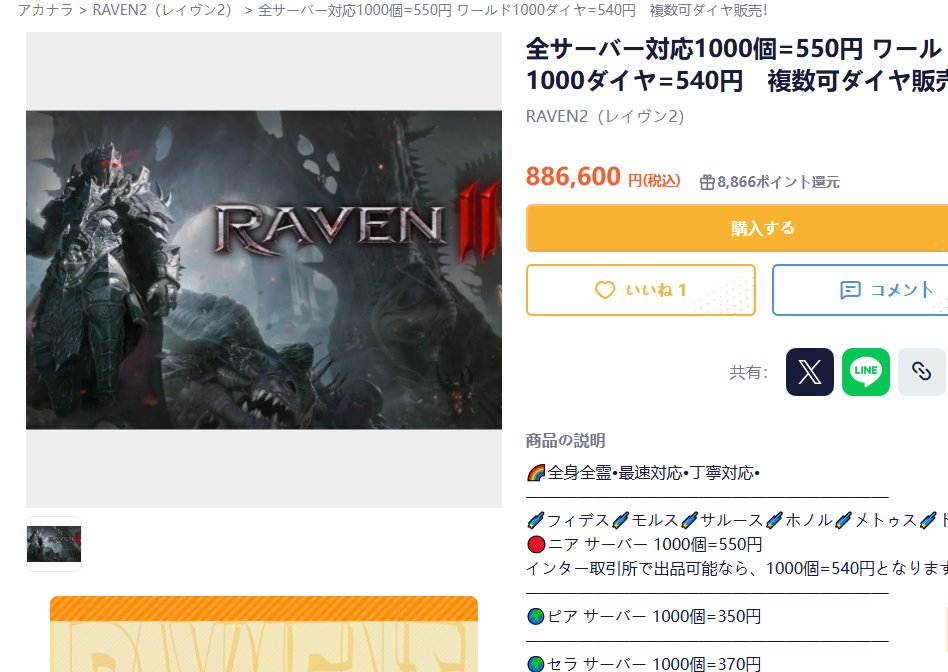This screenshot has width=948, height=672.
Task: Copy the listing link with chain icon
Action: tap(921, 372)
